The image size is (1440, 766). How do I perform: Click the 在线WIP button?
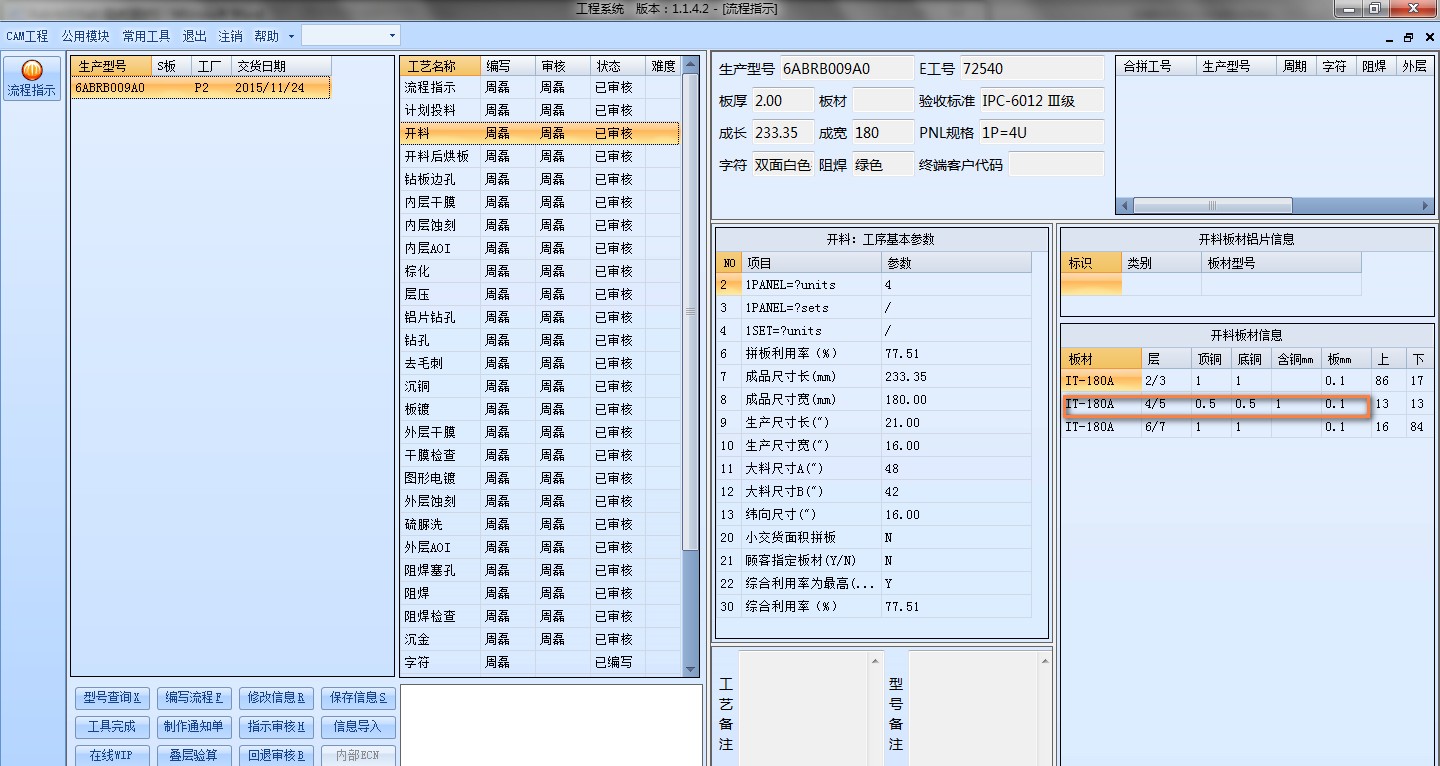pyautogui.click(x=112, y=755)
